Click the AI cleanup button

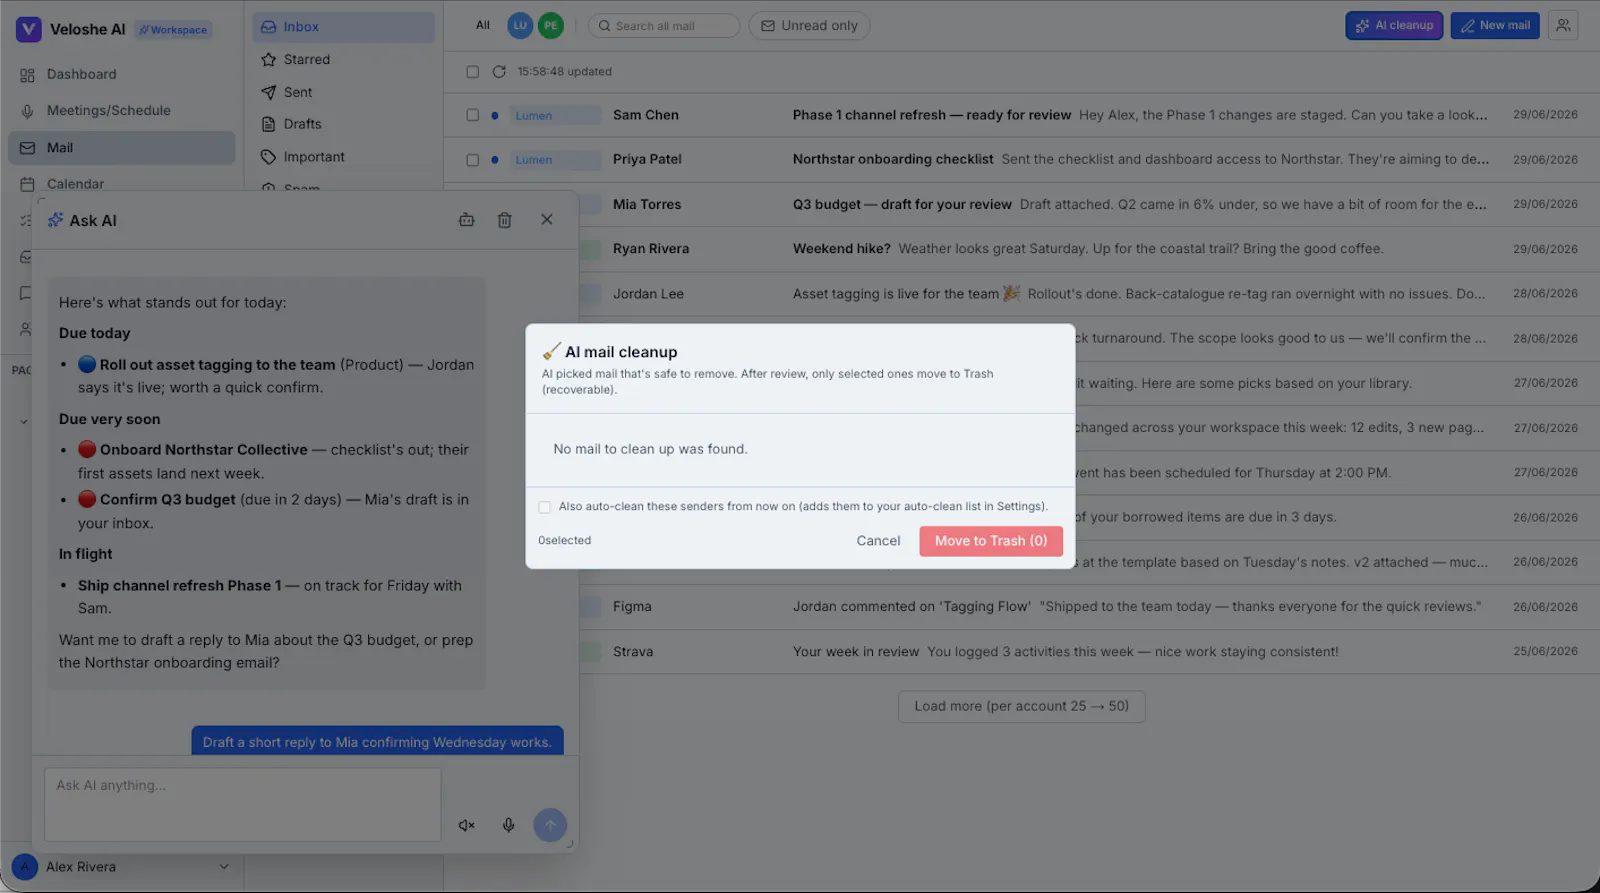[1394, 26]
